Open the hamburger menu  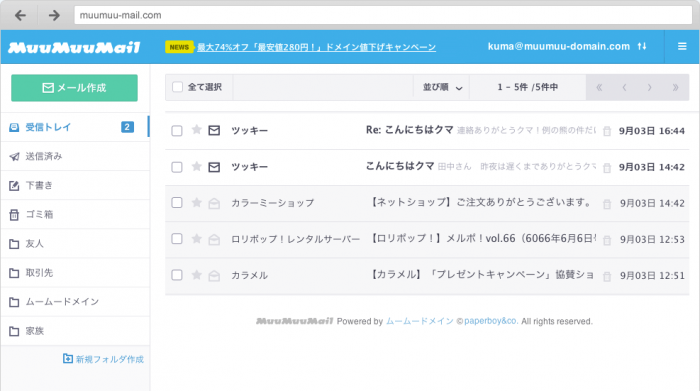coord(682,46)
